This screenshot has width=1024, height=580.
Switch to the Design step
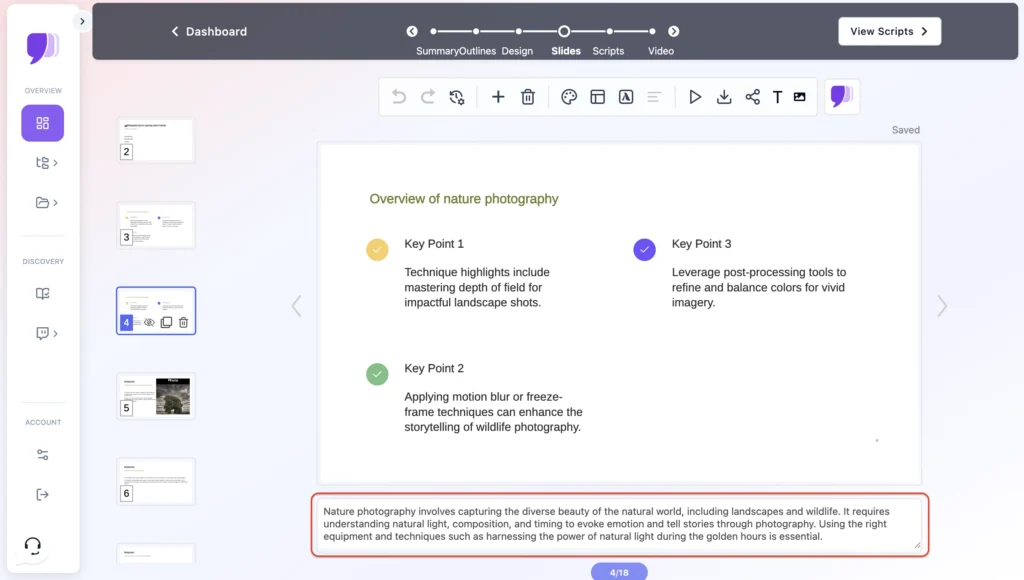(x=517, y=51)
